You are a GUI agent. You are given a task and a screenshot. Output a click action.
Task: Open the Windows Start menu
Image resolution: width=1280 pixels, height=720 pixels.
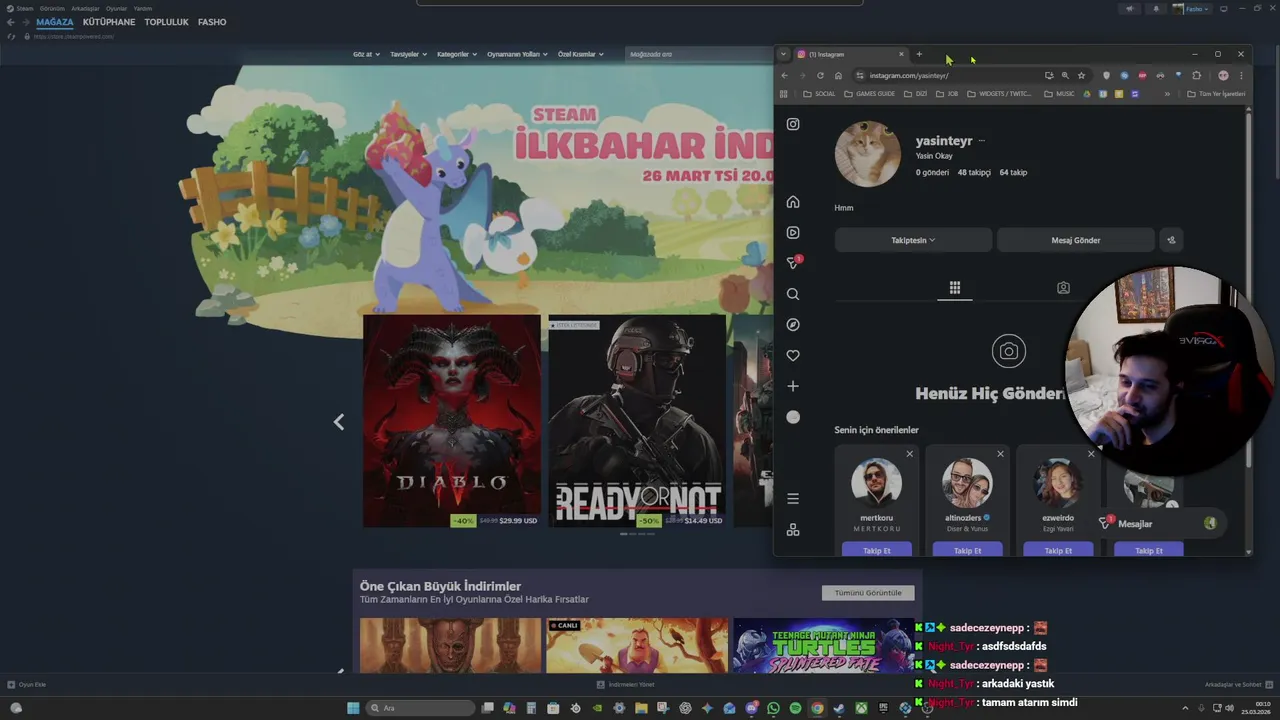tap(353, 708)
